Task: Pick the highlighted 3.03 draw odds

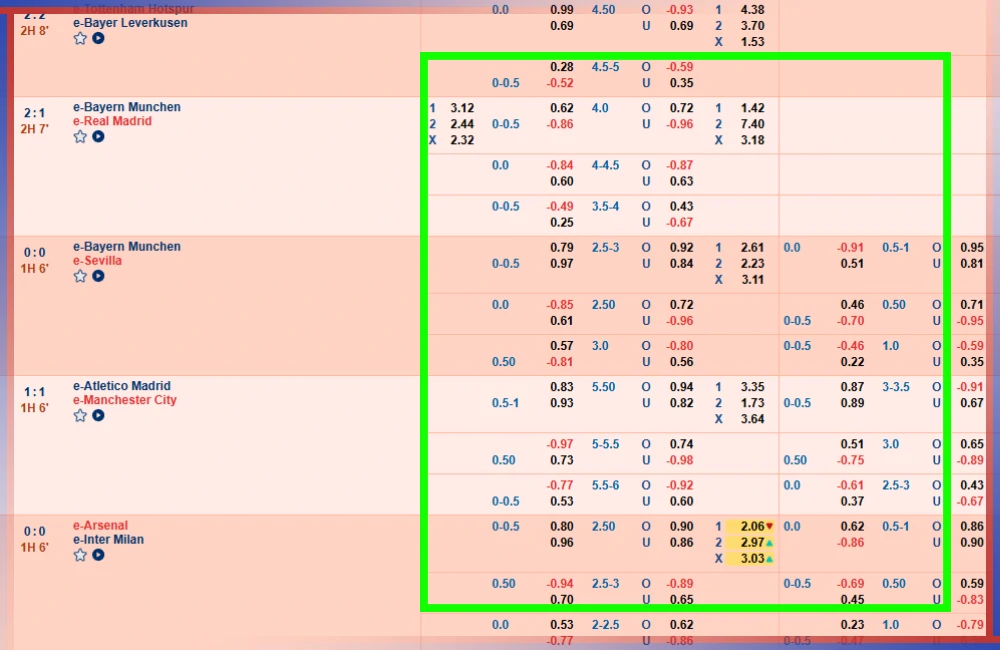Action: pyautogui.click(x=750, y=559)
